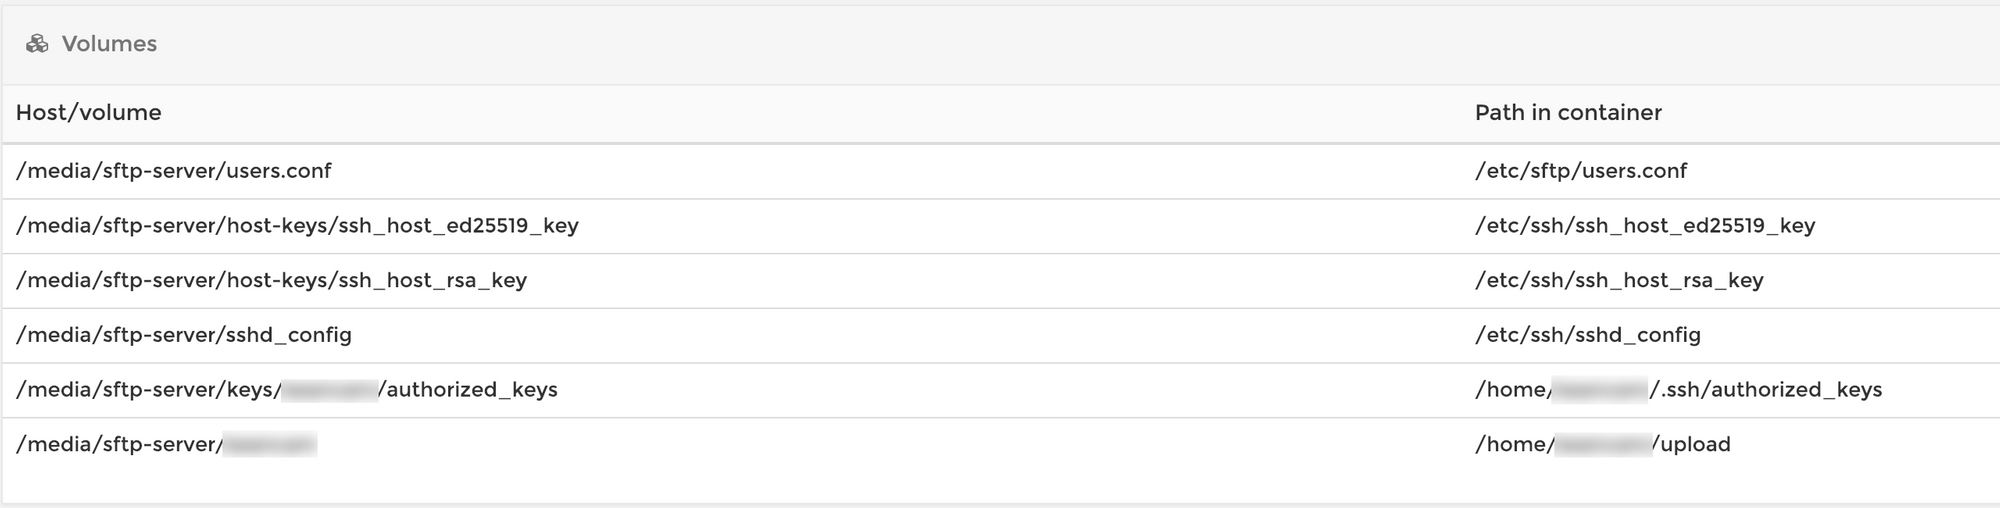Click blurred folder name in last host path
This screenshot has width=2000, height=508.
(270, 445)
